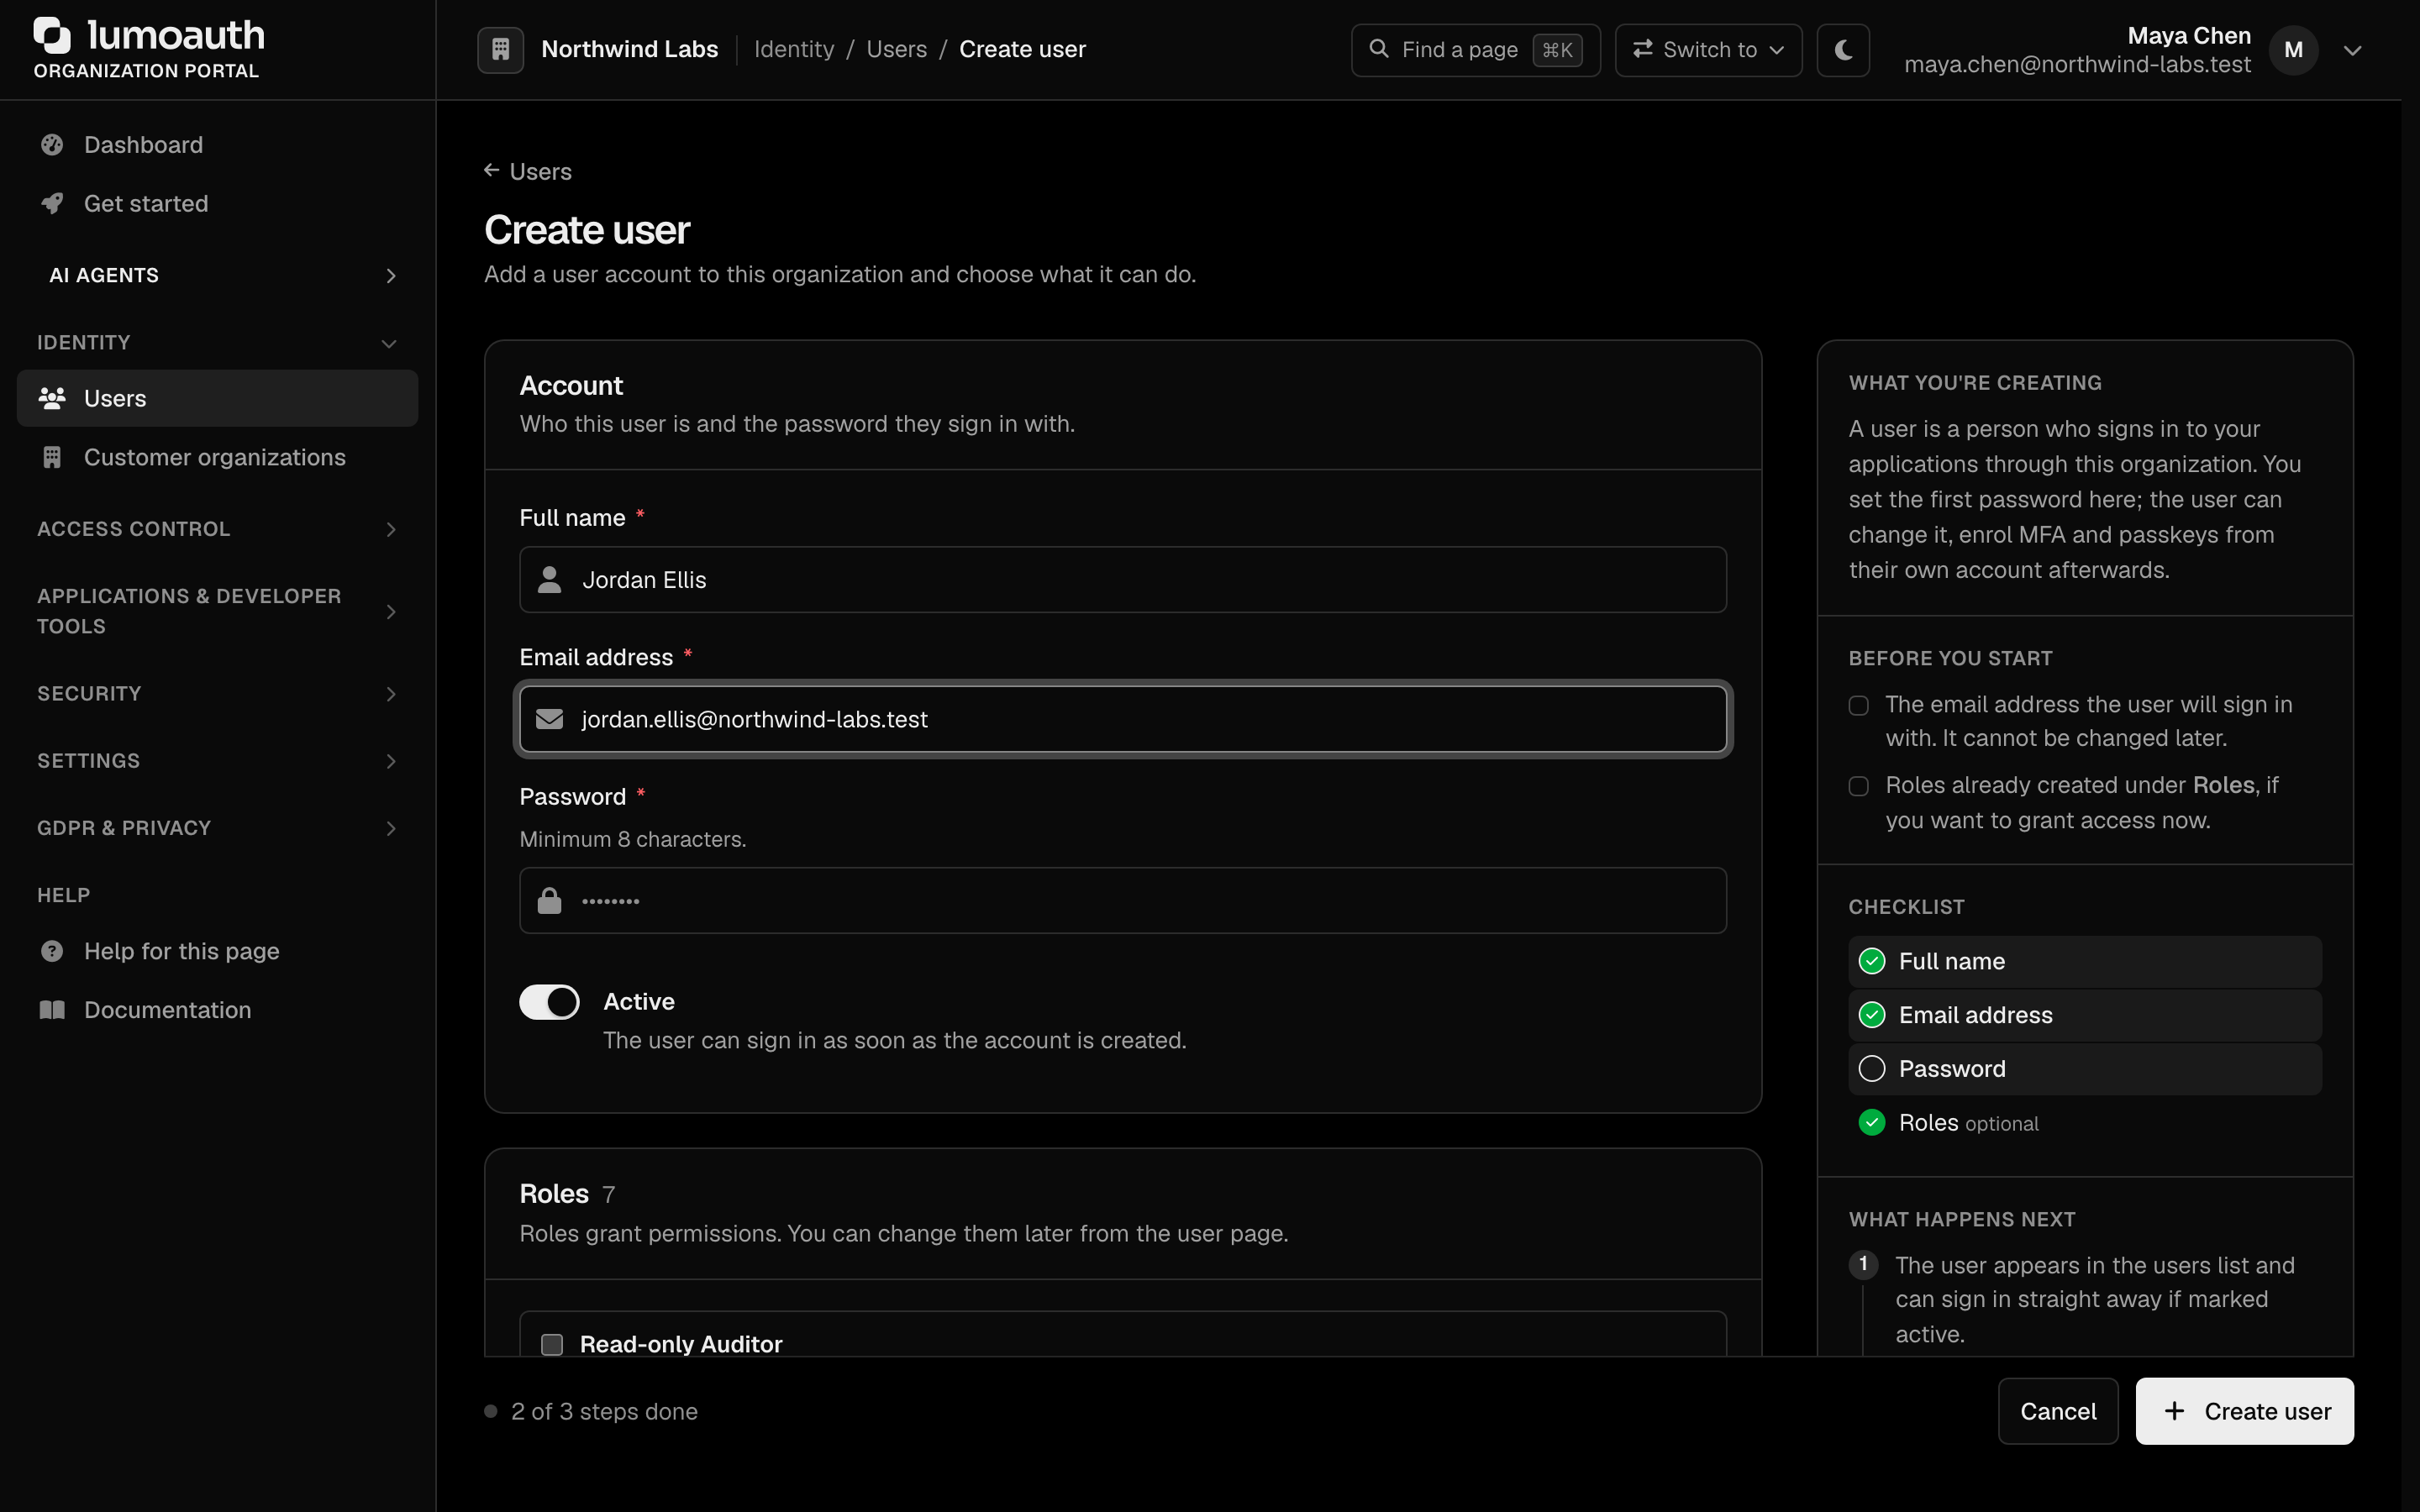Click the Maya Chen avatar circle
The image size is (2420, 1512).
[x=2293, y=50]
